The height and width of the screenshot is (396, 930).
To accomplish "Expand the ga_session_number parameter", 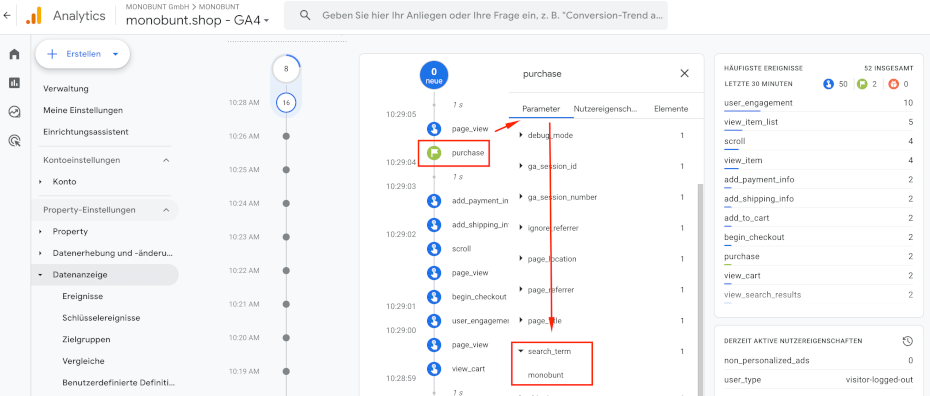I will (x=521, y=197).
